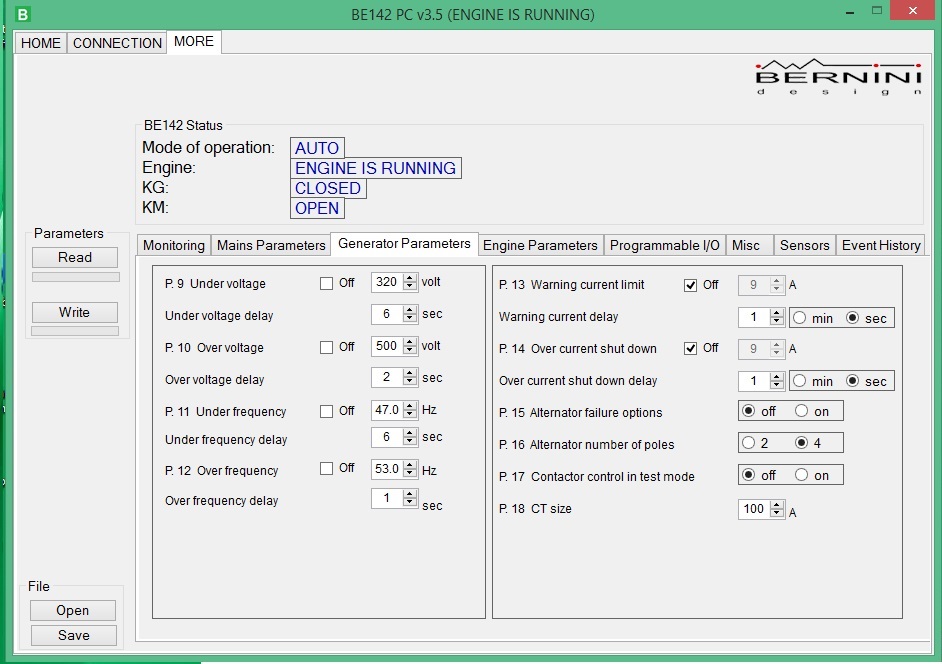The height and width of the screenshot is (664, 942).
Task: Click the KG CLOSED status box
Action: click(x=328, y=188)
